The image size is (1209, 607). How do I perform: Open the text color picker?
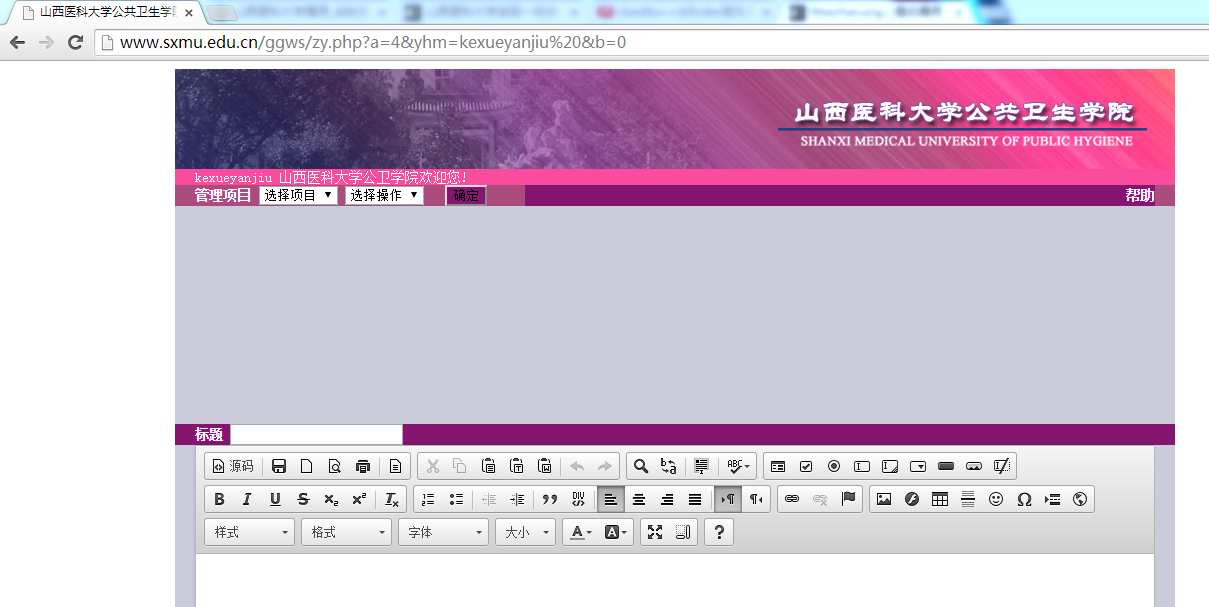[580, 532]
